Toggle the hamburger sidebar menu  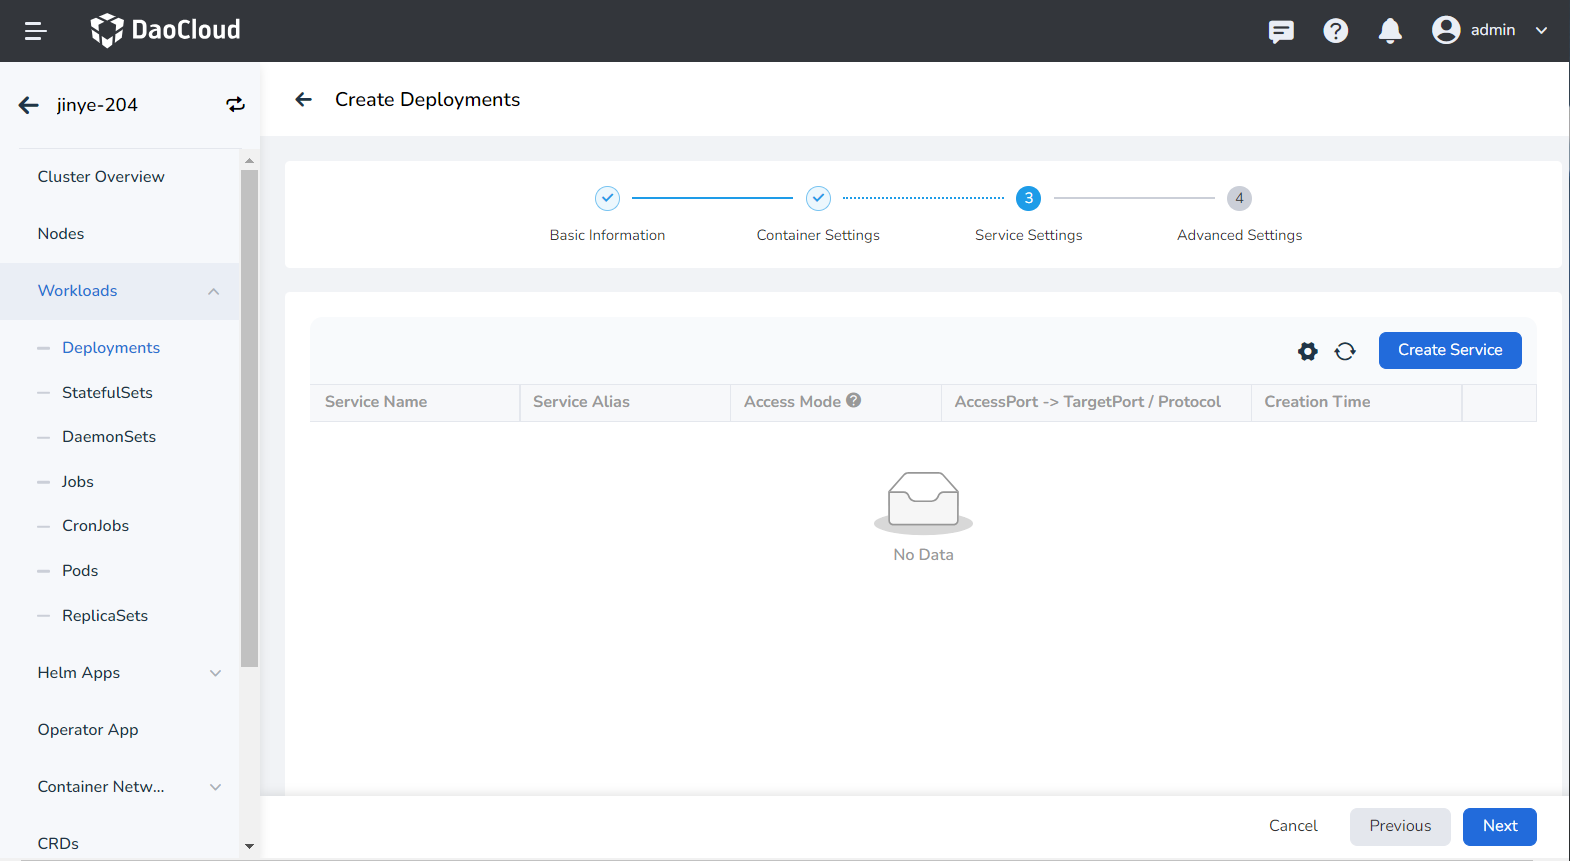click(35, 31)
